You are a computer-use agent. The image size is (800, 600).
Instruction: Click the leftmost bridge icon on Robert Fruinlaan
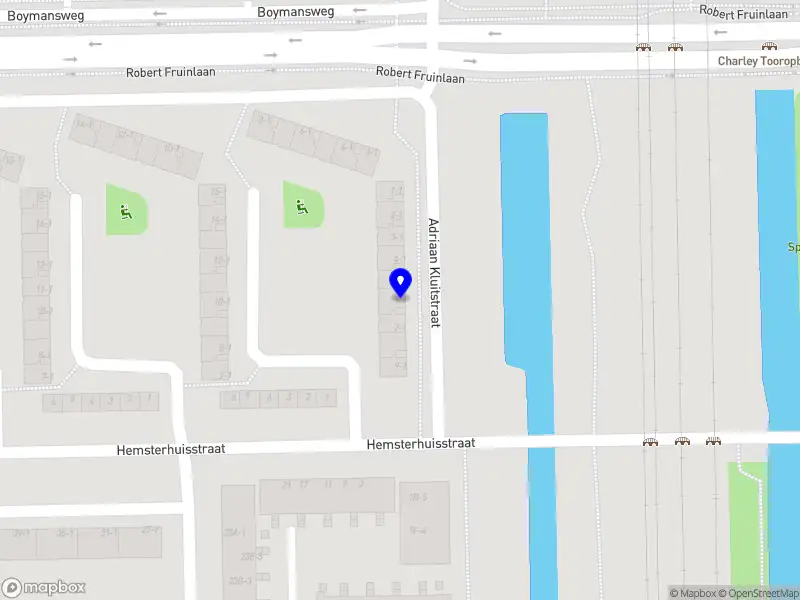[644, 47]
